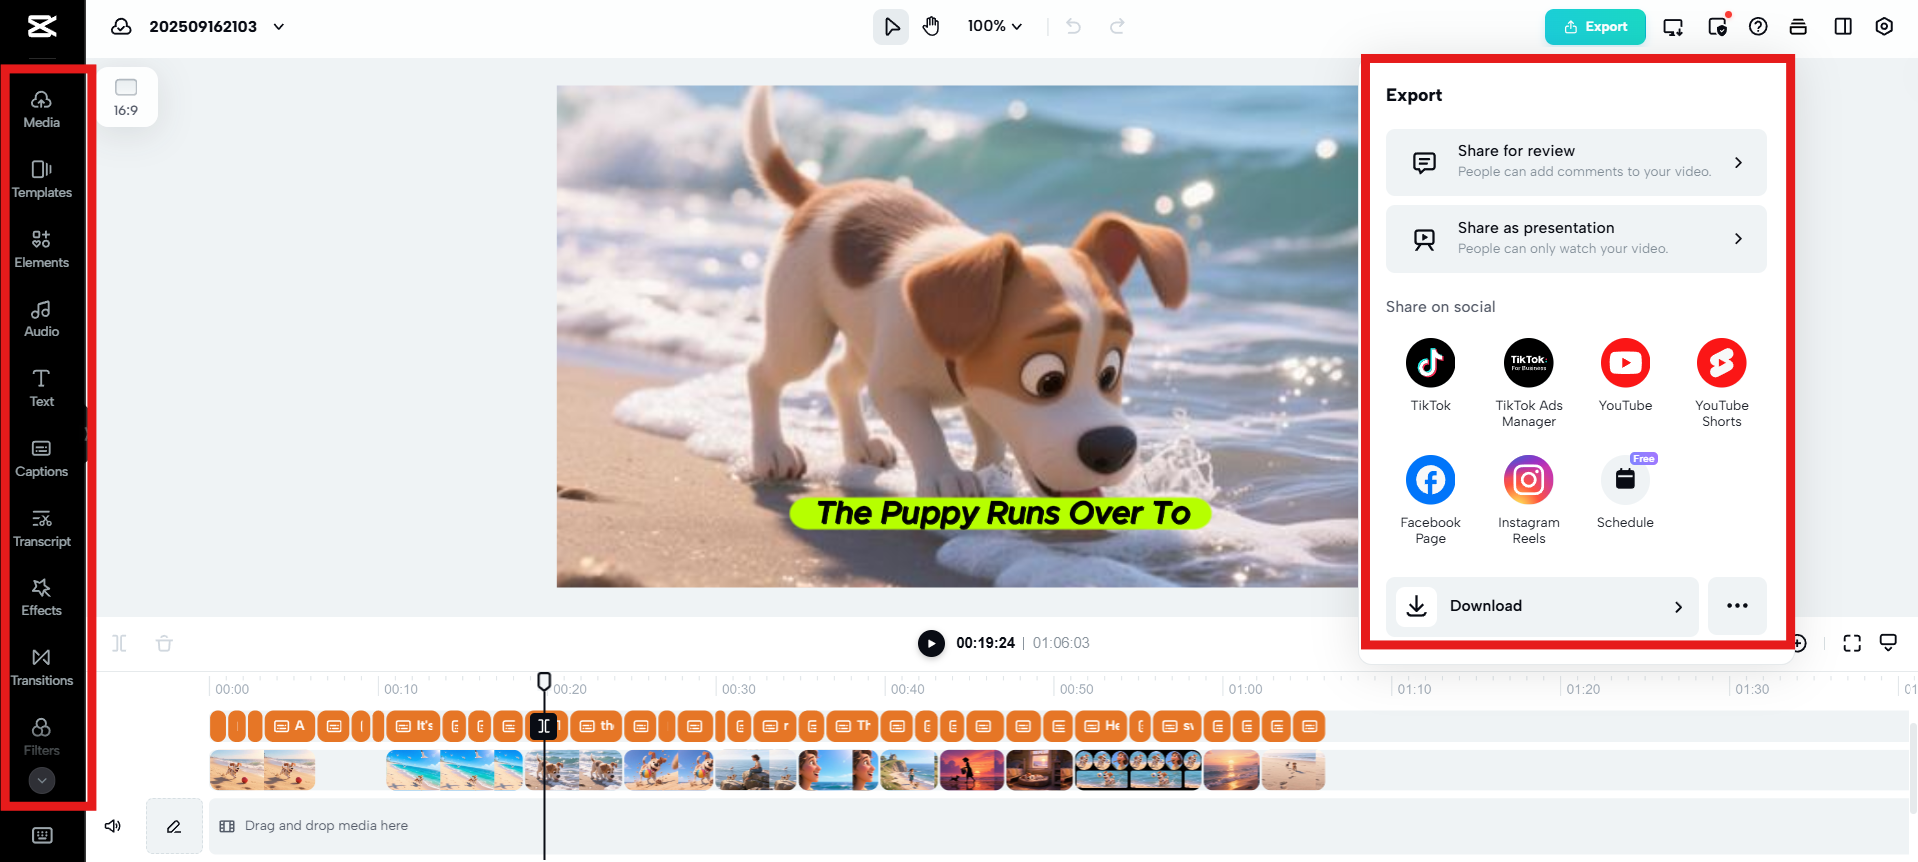The width and height of the screenshot is (1918, 862).
Task: Open the Audio panel
Action: point(42,319)
